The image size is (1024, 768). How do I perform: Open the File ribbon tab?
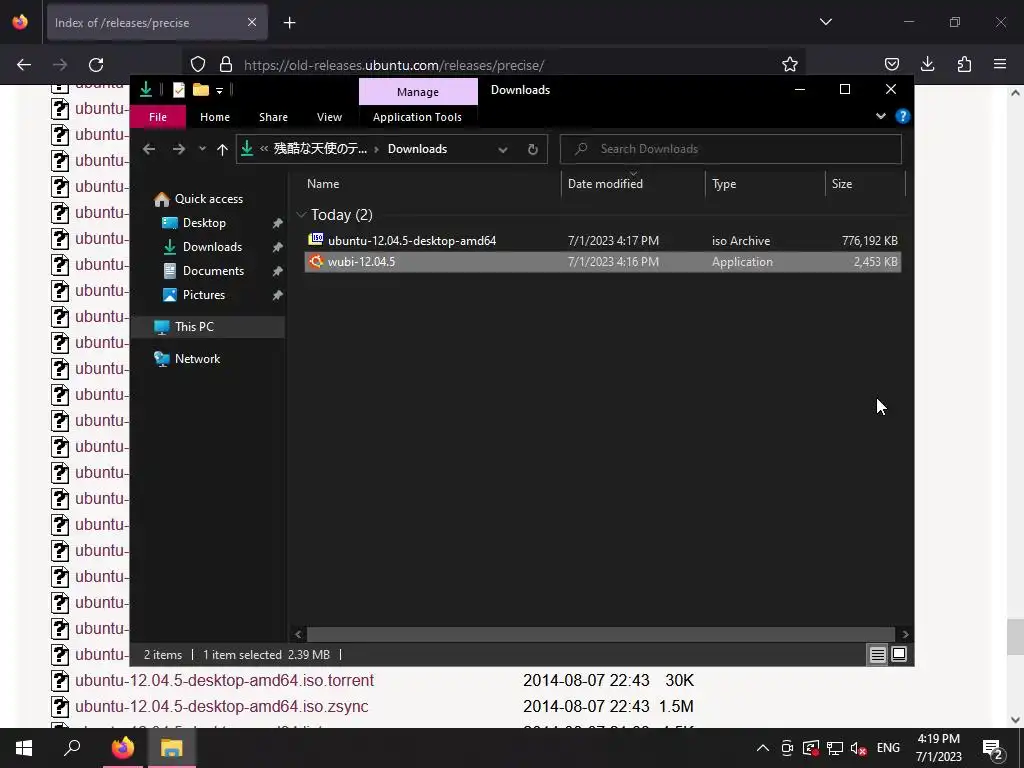157,117
